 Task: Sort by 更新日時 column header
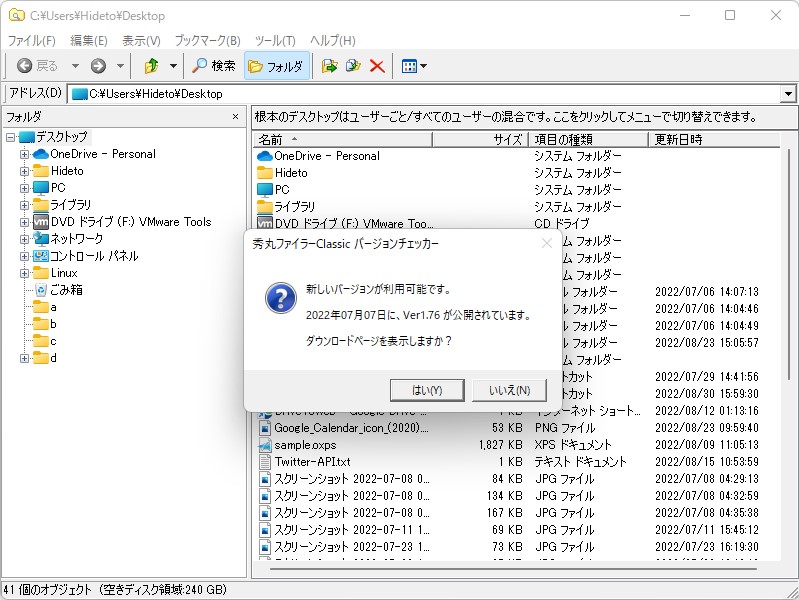coord(714,139)
